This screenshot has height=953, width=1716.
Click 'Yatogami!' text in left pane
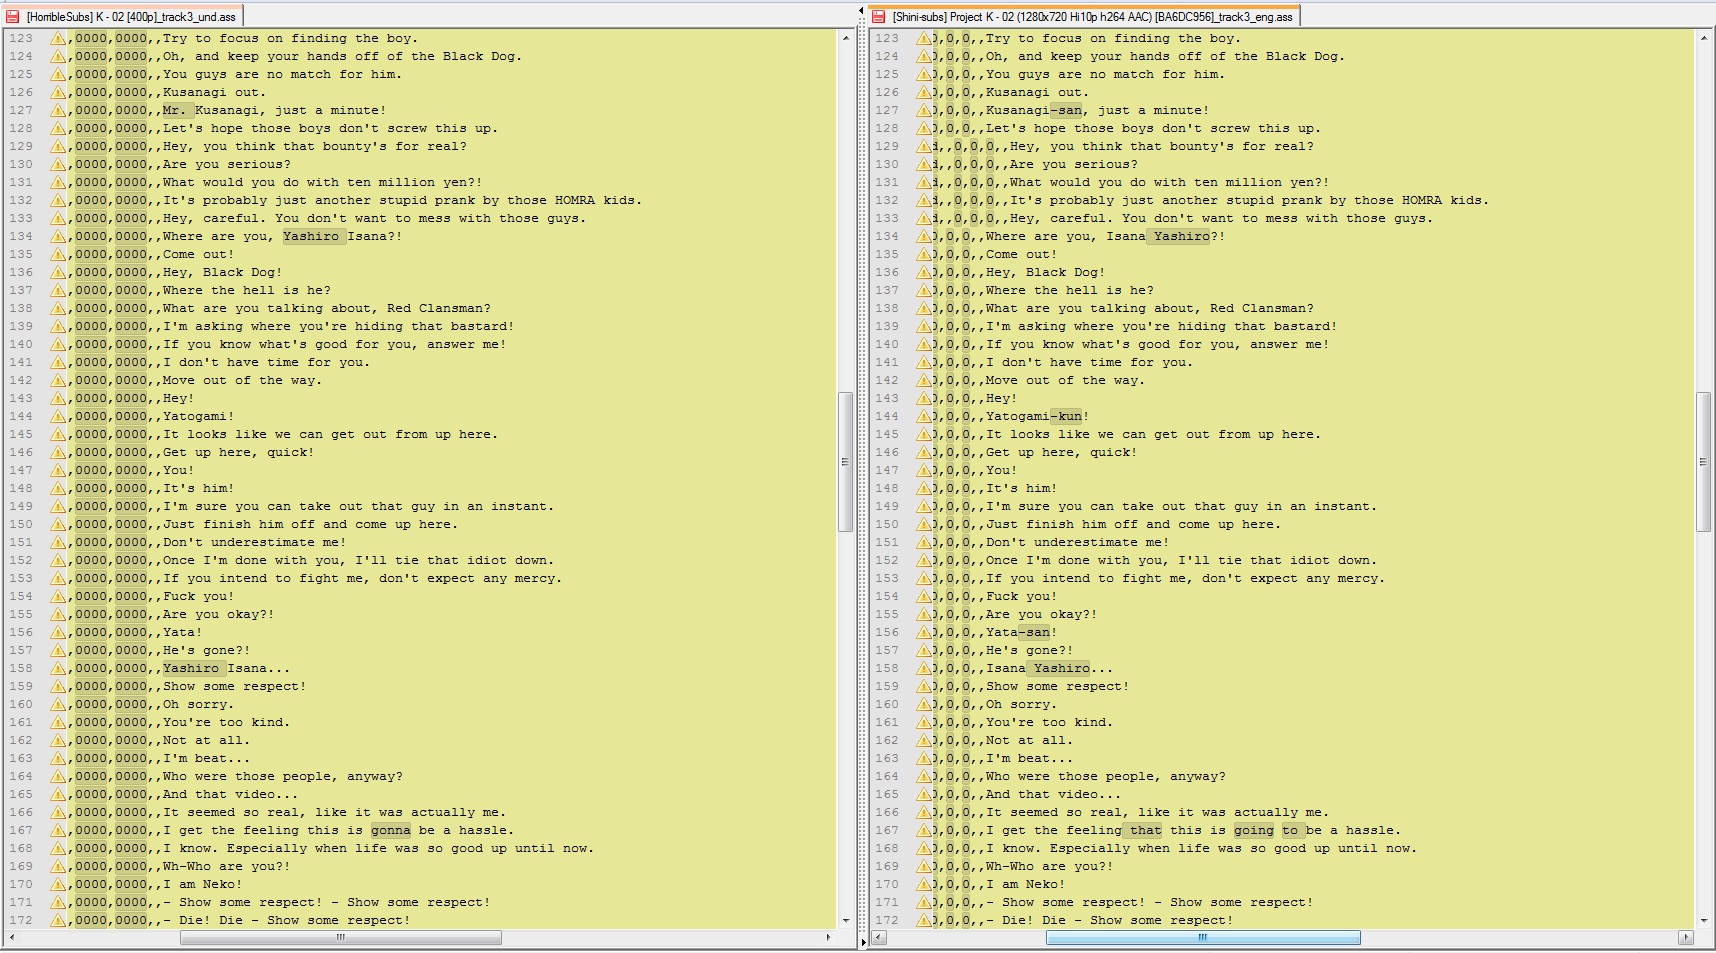pos(198,417)
